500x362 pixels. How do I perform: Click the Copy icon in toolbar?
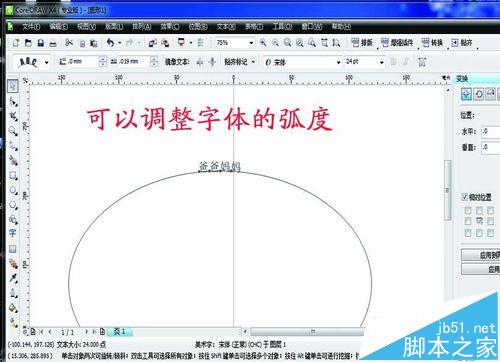tap(82, 43)
